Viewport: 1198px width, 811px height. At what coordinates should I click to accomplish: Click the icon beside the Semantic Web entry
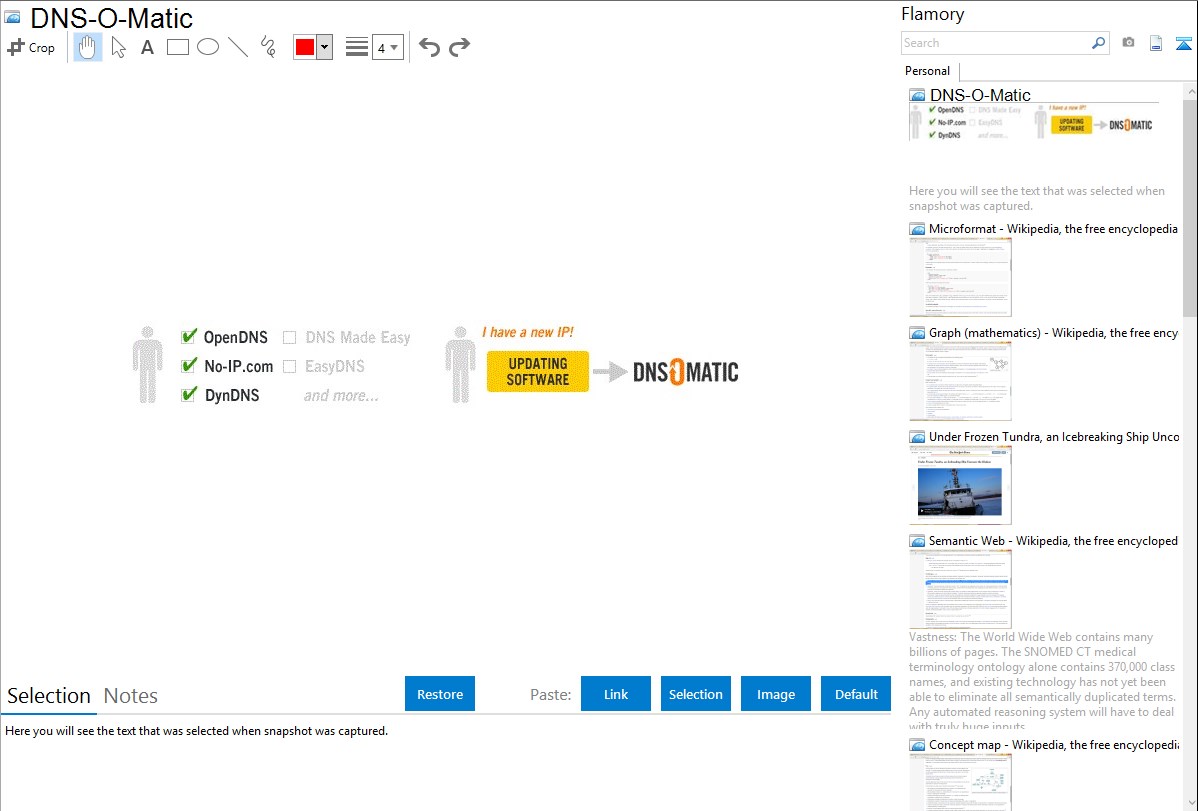(x=918, y=541)
